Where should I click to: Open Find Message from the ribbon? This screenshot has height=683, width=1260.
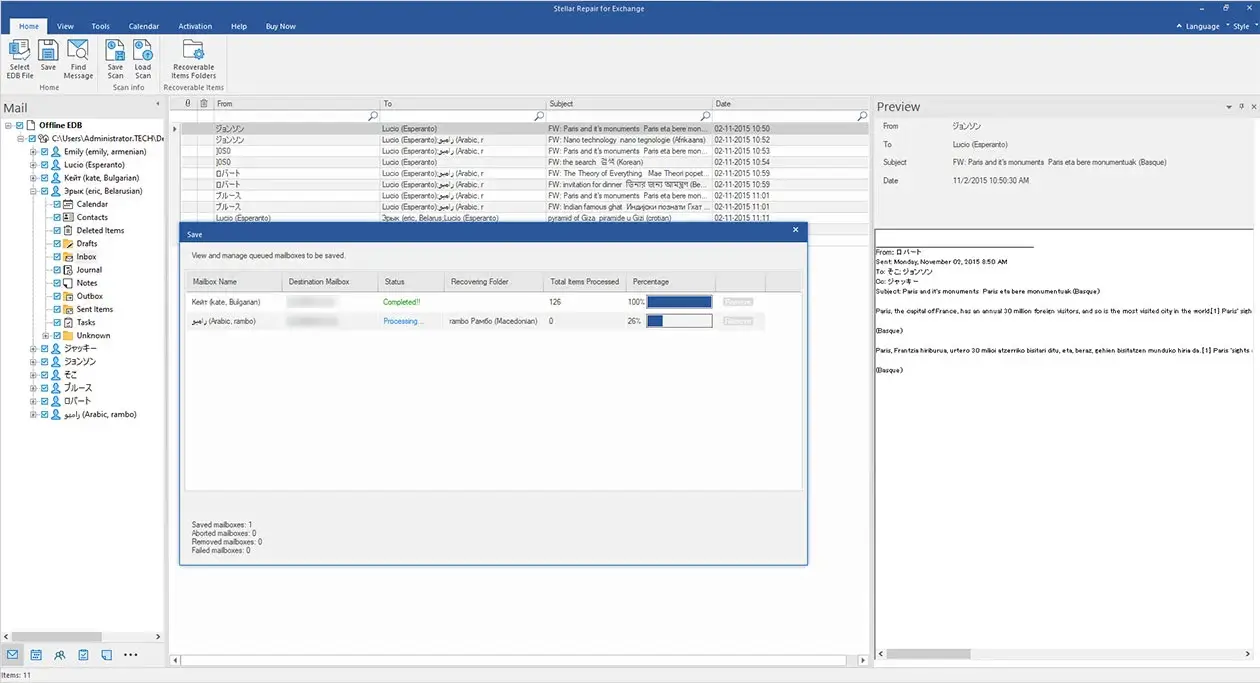78,58
